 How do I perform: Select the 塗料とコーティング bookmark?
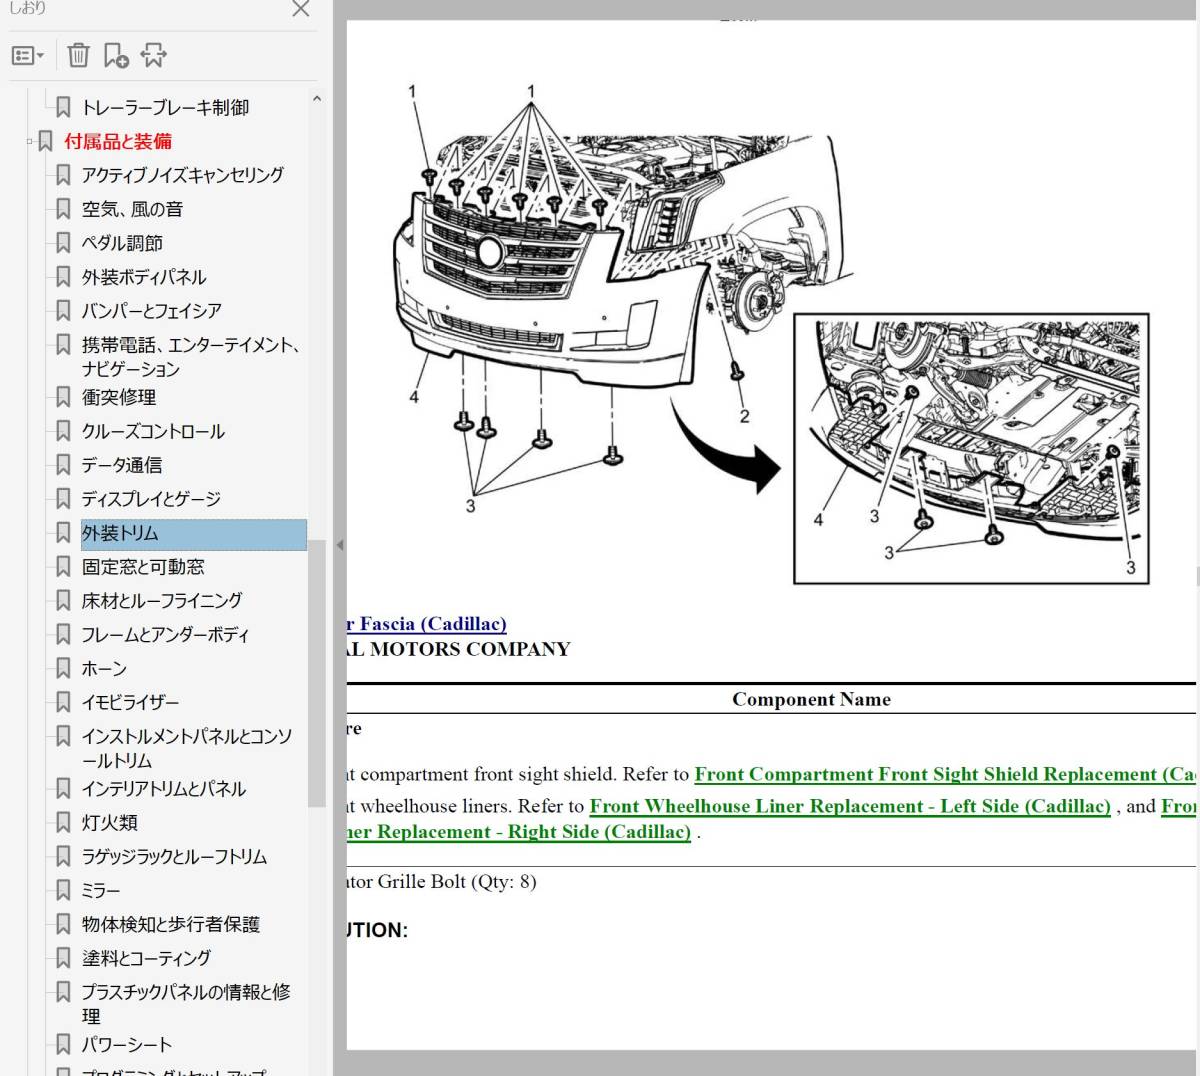(x=146, y=958)
